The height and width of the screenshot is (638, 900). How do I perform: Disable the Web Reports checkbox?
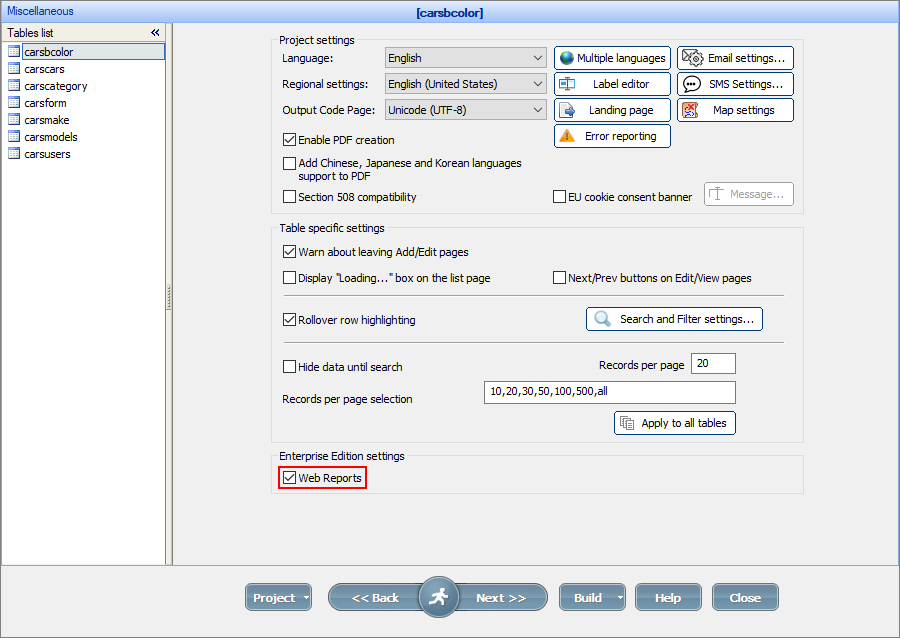tap(290, 478)
